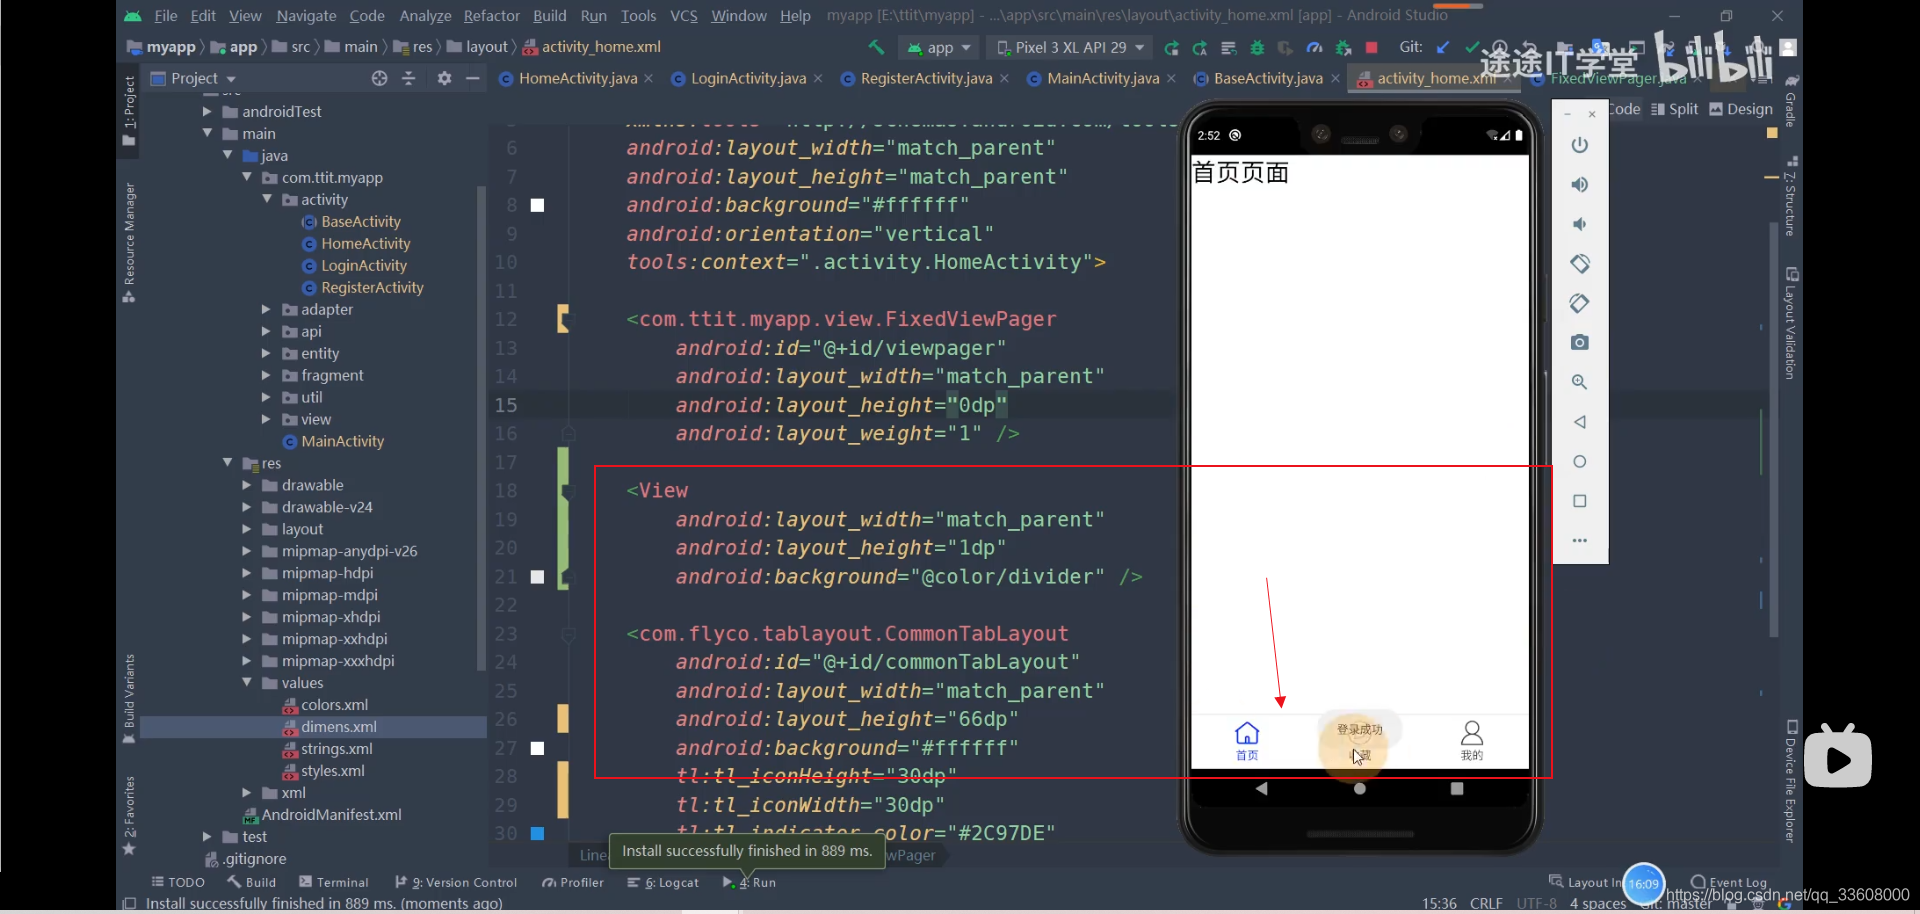Take emulator screenshot with camera icon
This screenshot has width=1920, height=914.
[1580, 342]
